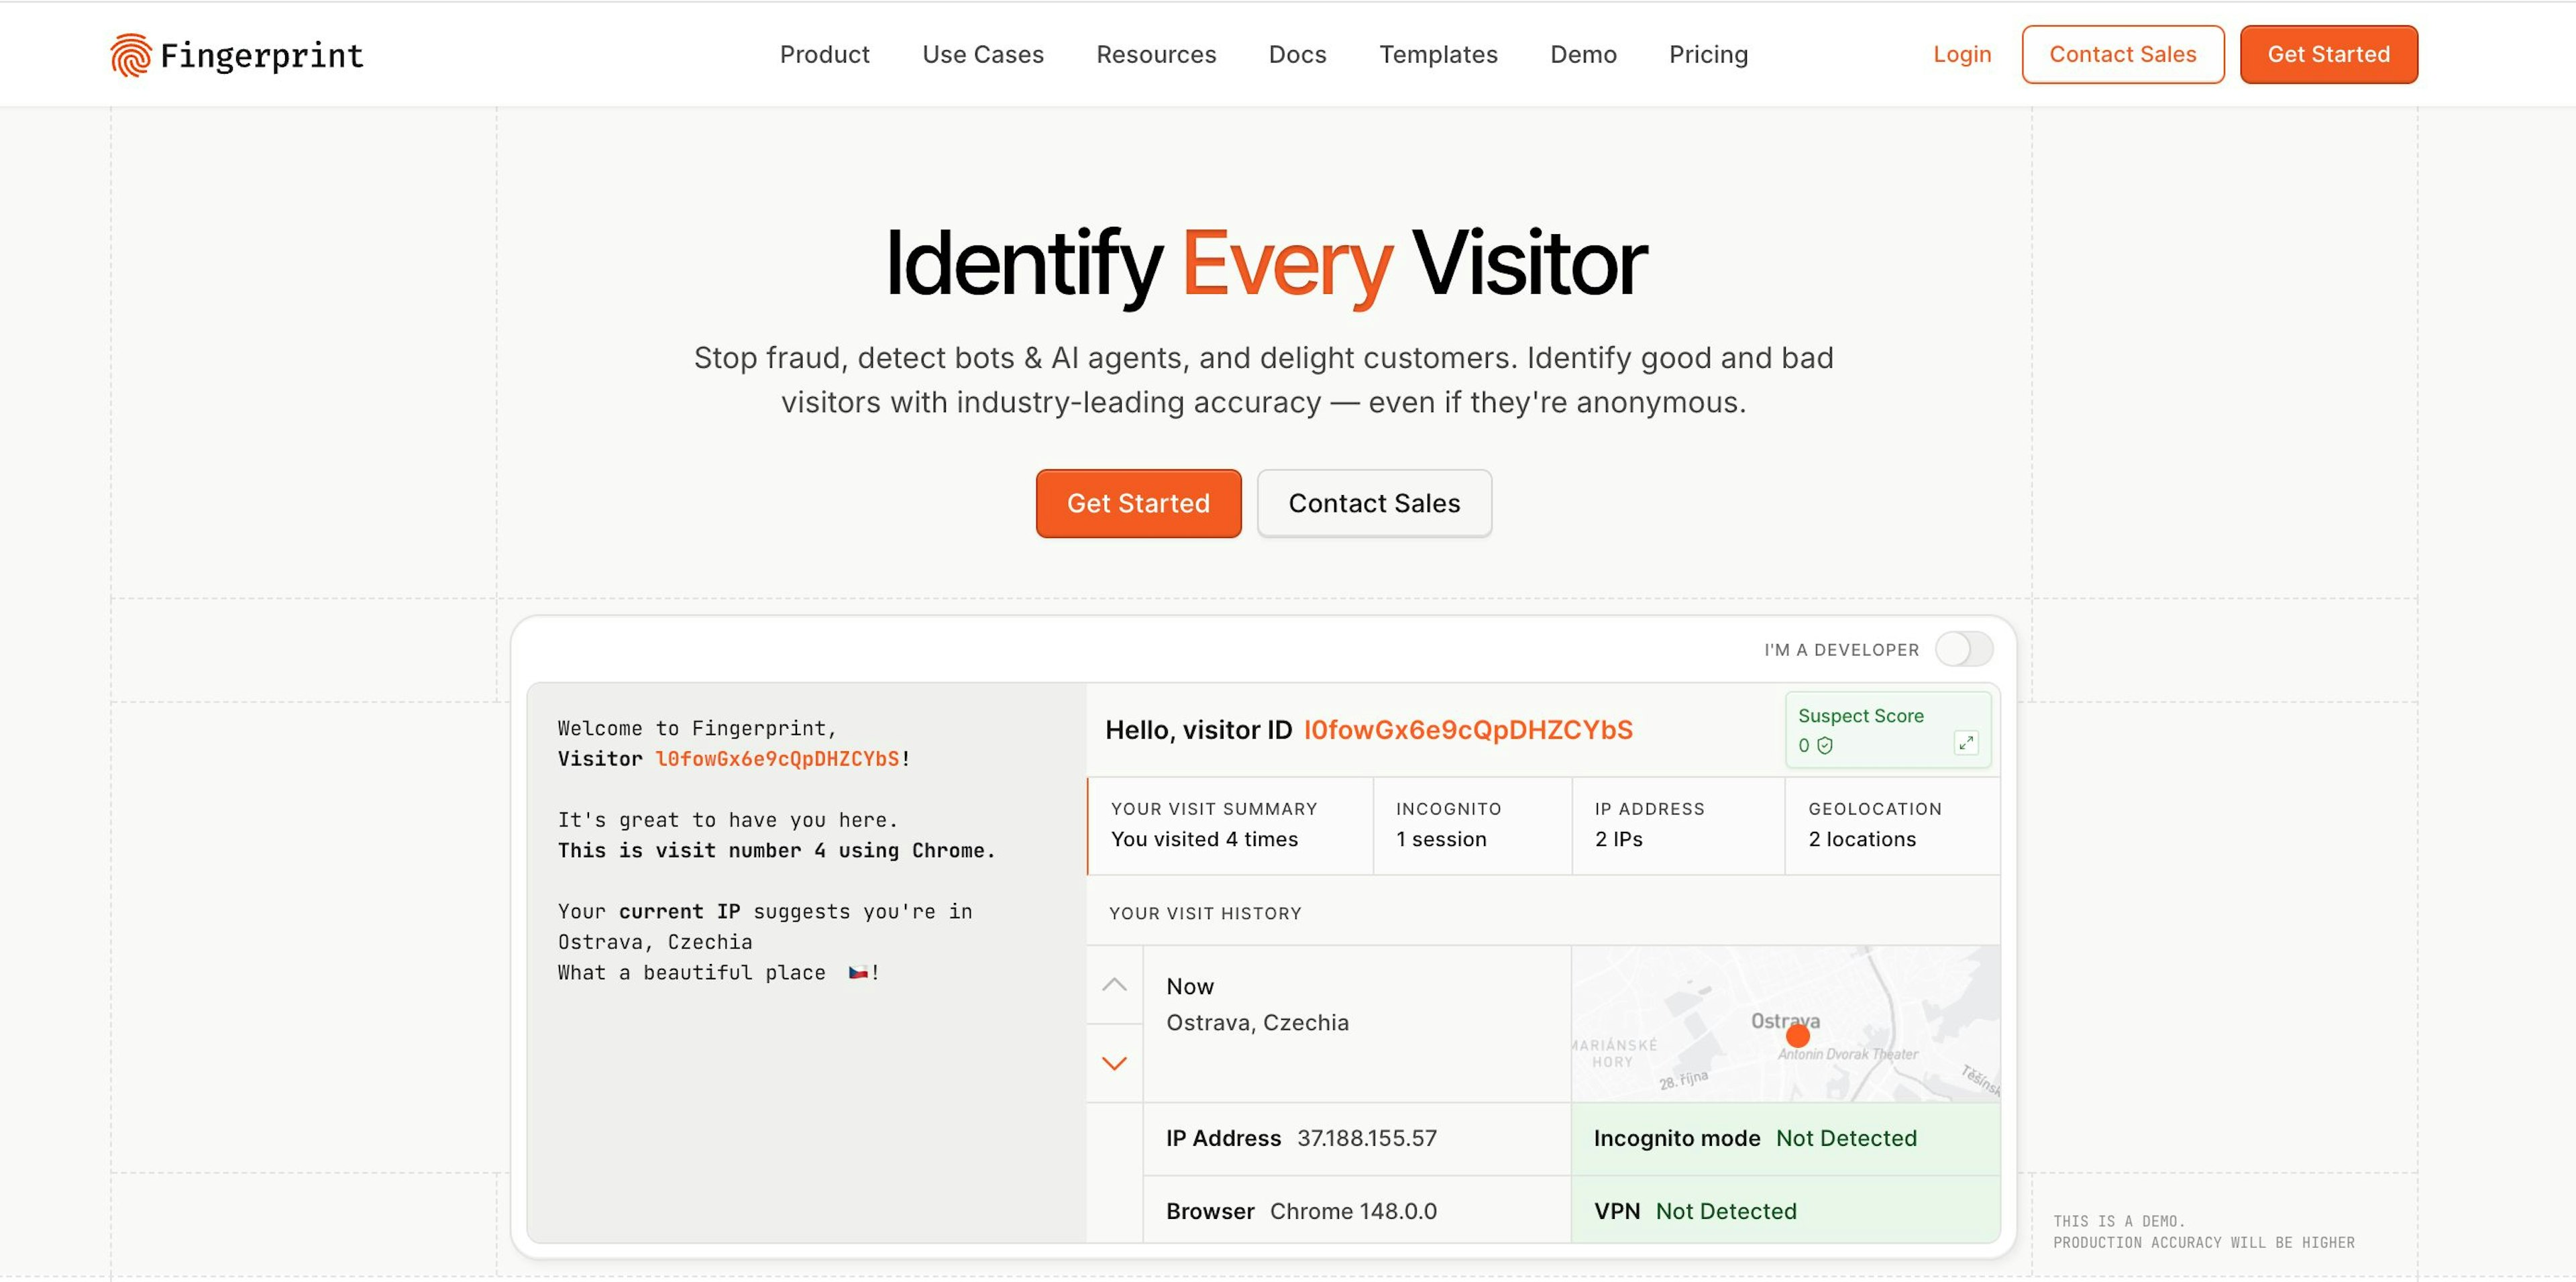Click the Chrome 148.0.0 browser value

(x=1353, y=1211)
